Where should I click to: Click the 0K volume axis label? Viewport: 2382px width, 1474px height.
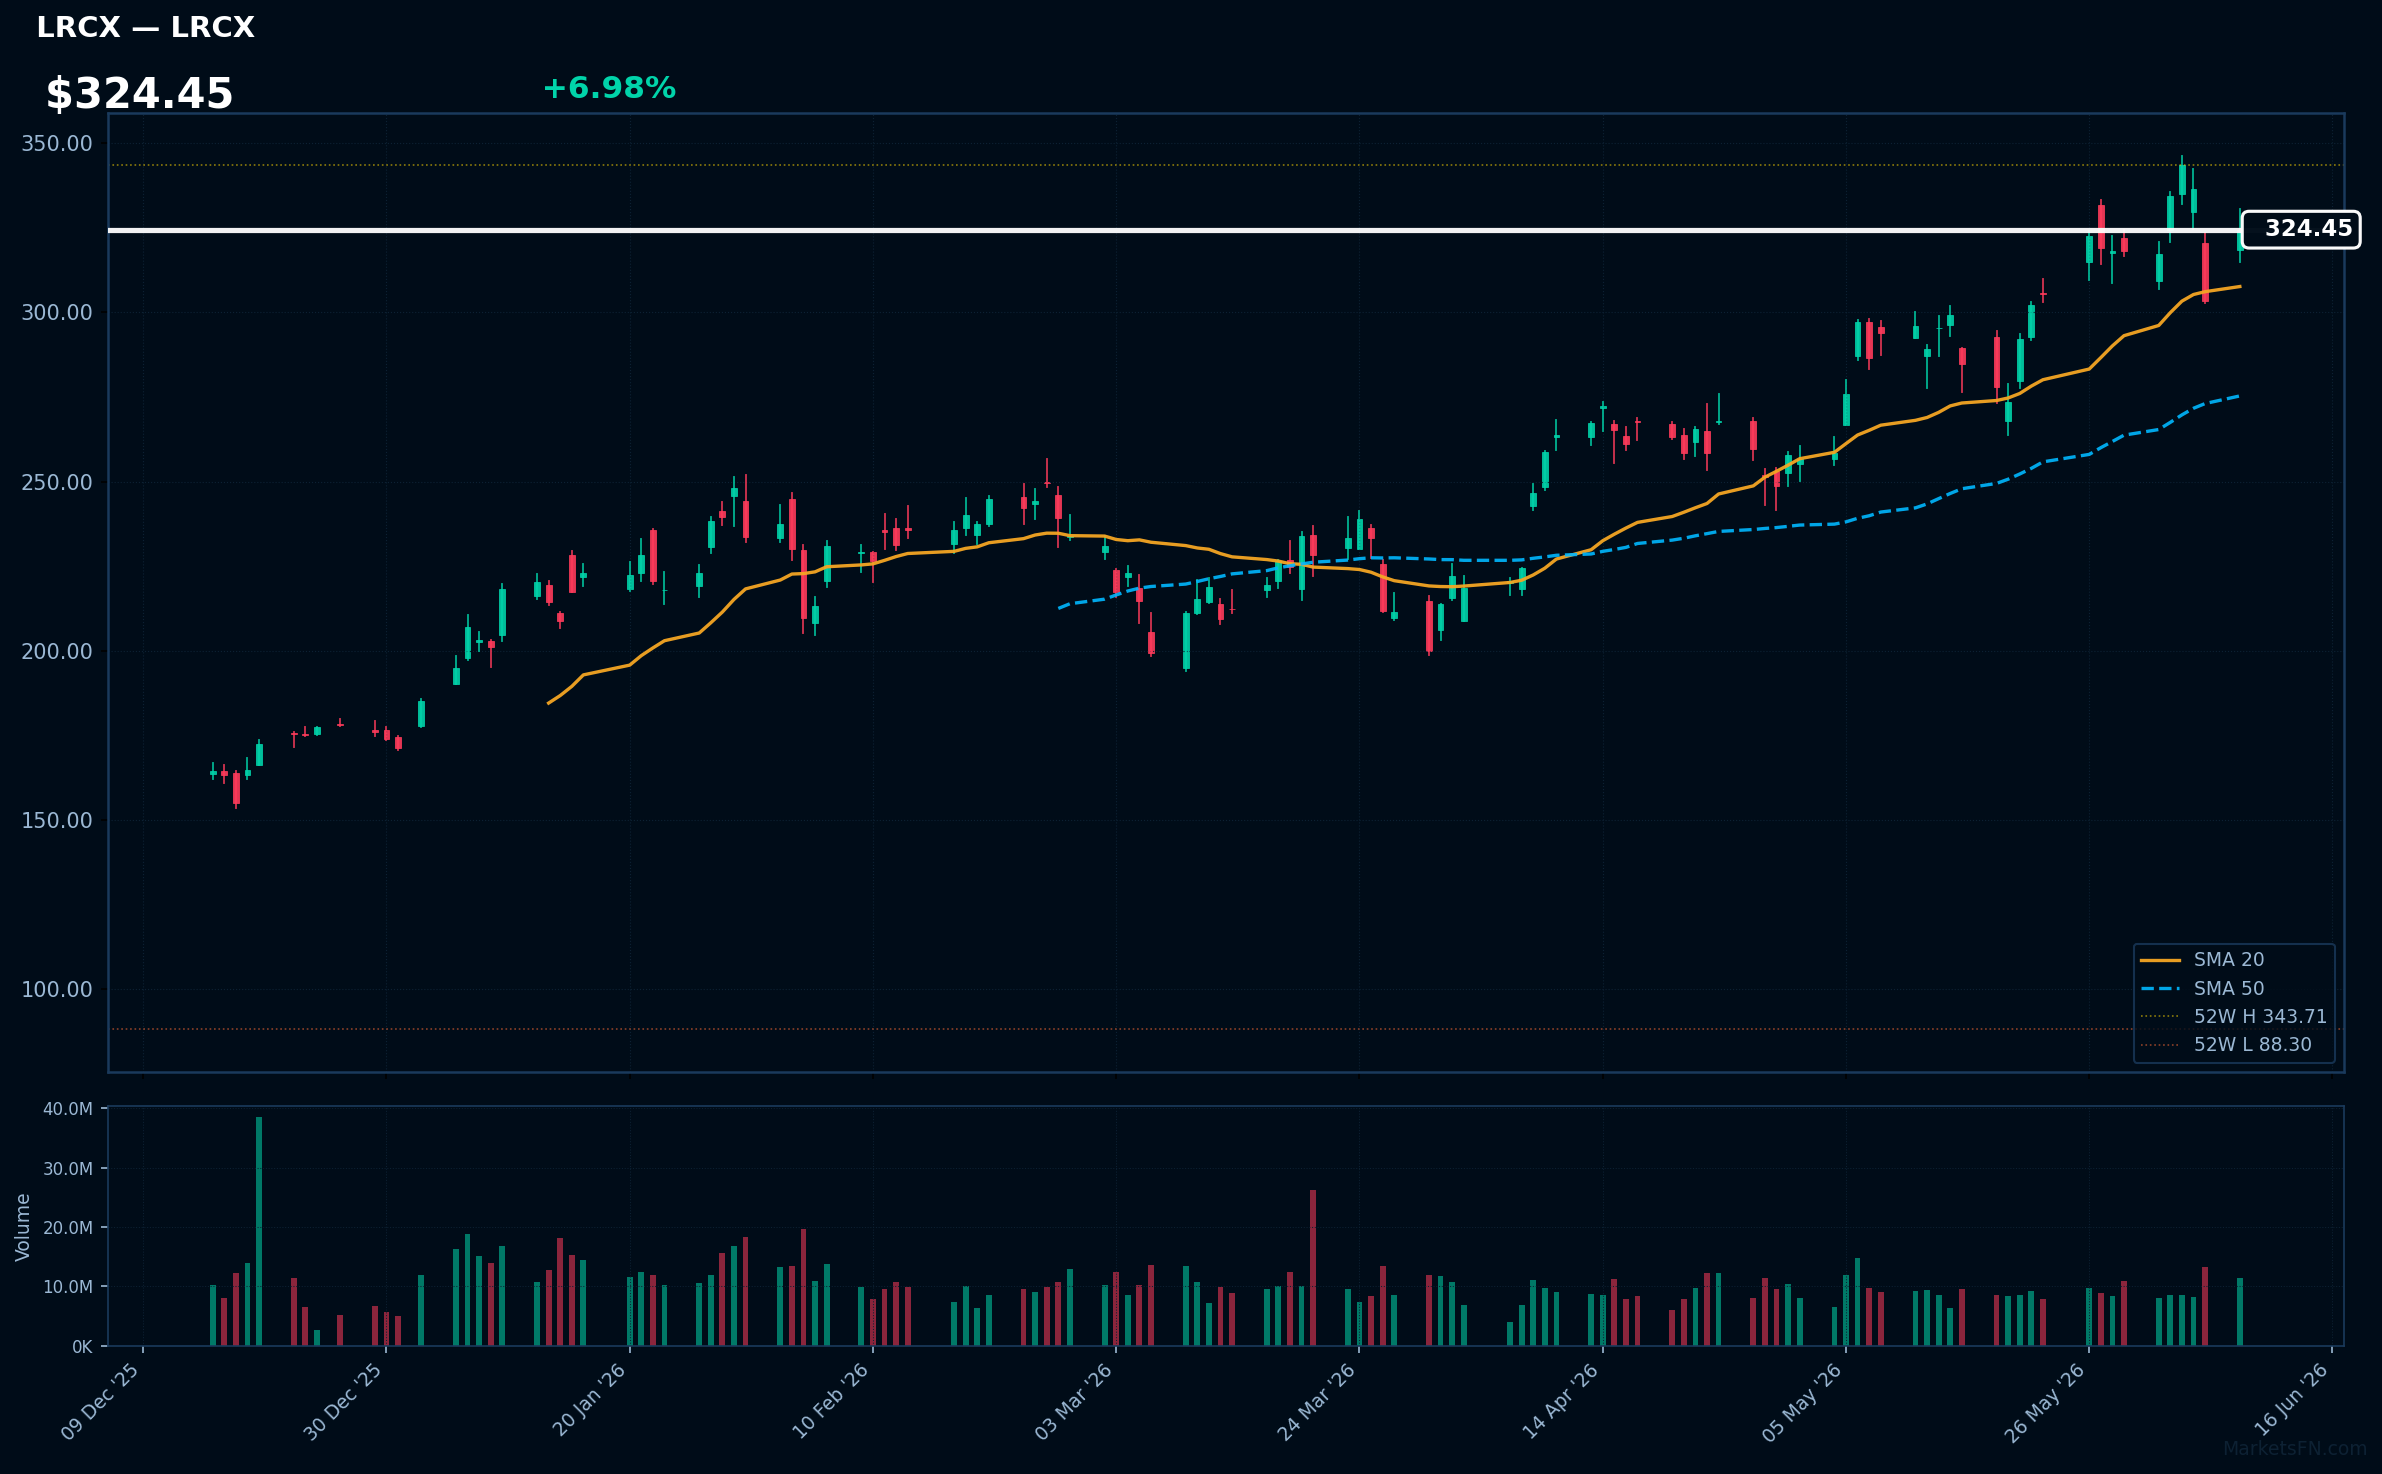pos(82,1347)
